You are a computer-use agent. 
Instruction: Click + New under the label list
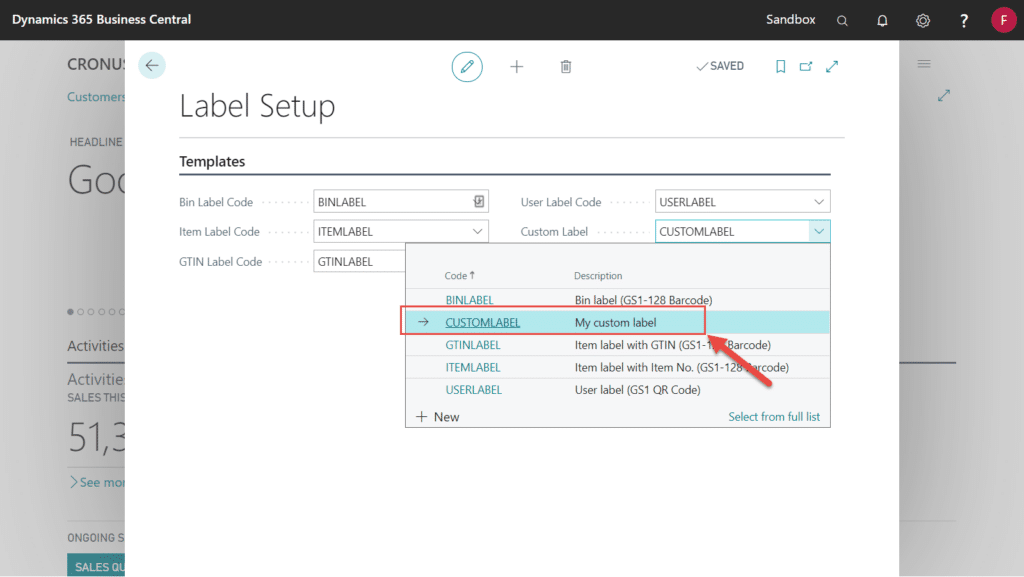[x=437, y=416]
